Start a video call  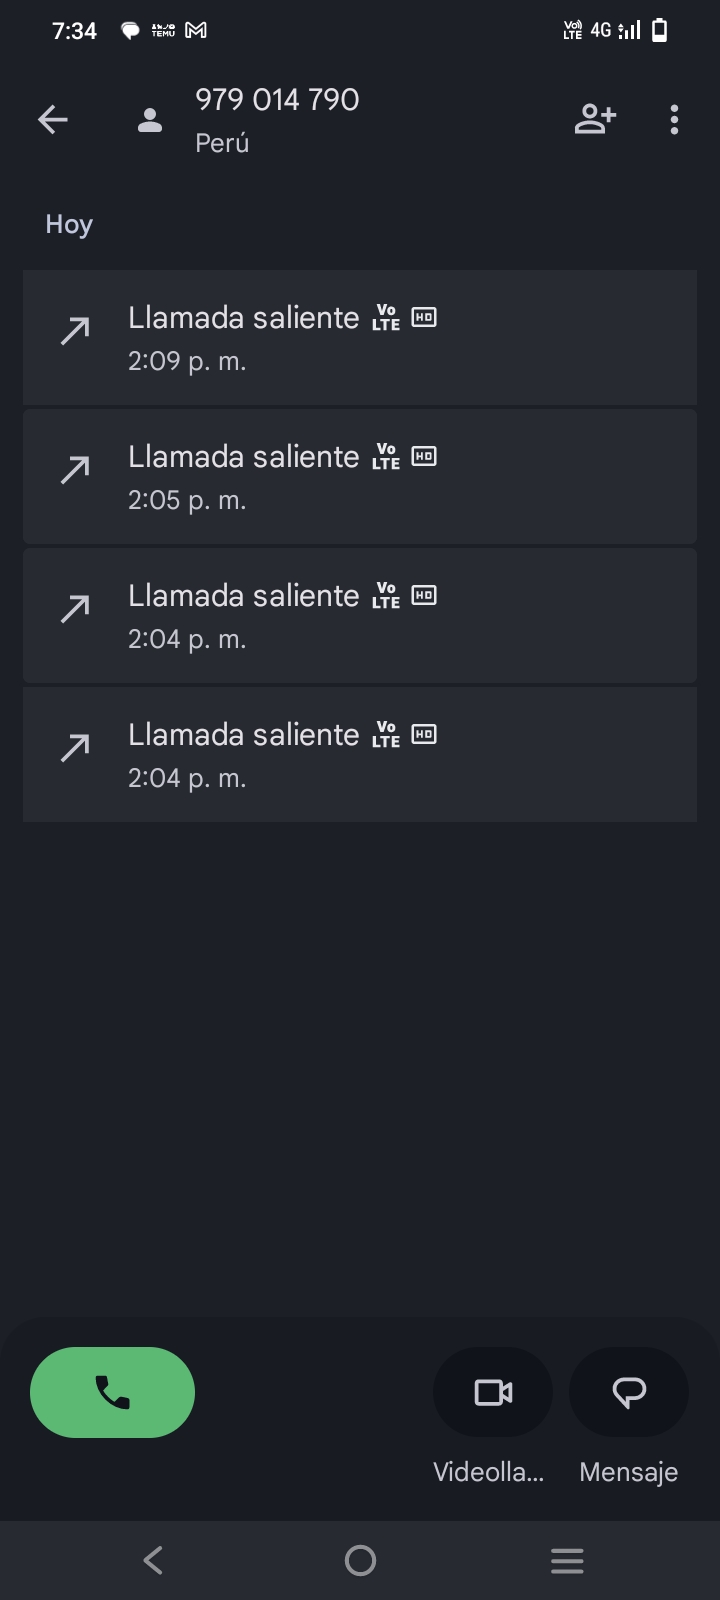(493, 1392)
